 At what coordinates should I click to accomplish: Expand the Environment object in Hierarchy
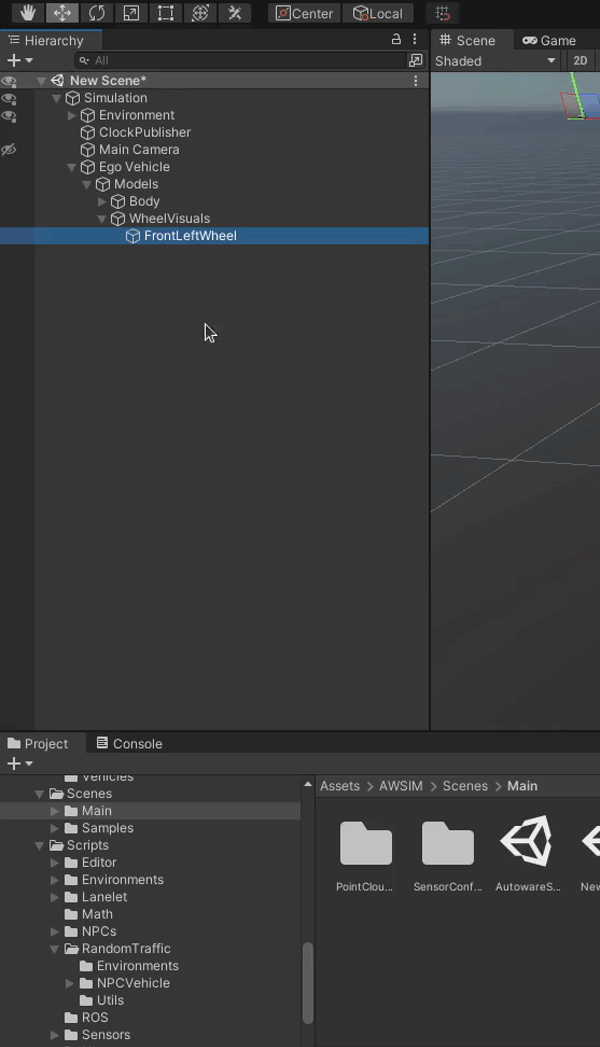pos(72,116)
